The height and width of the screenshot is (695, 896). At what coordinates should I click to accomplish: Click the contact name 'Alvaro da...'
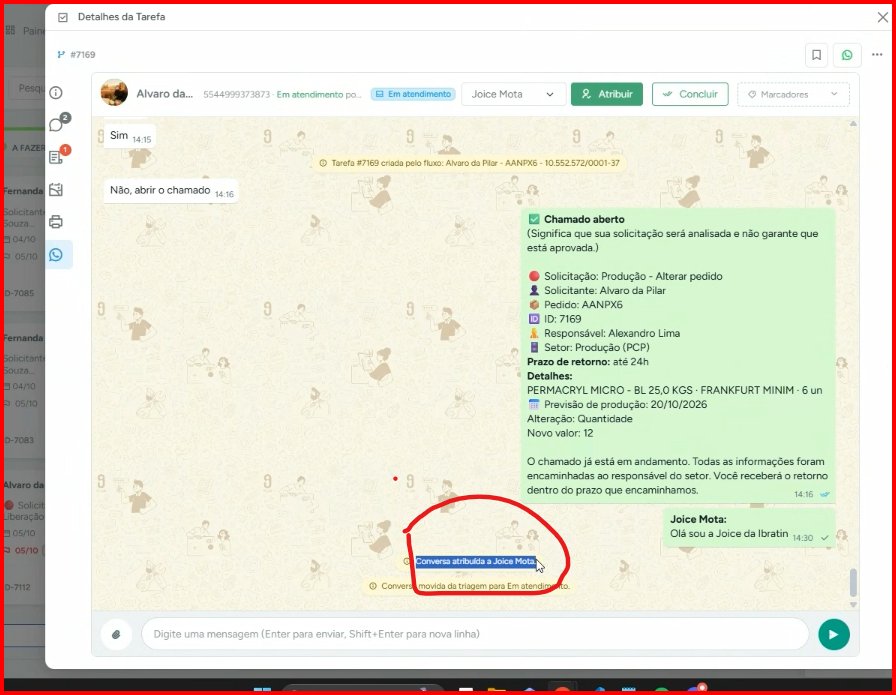pos(165,94)
